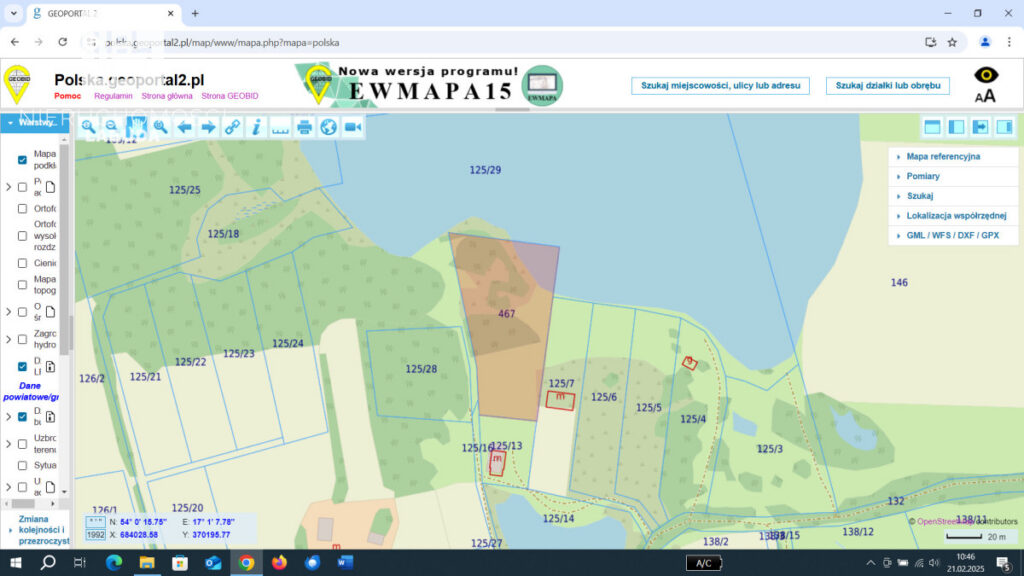Expand the Mapa referencyjna panel
1024x576 pixels.
(943, 157)
